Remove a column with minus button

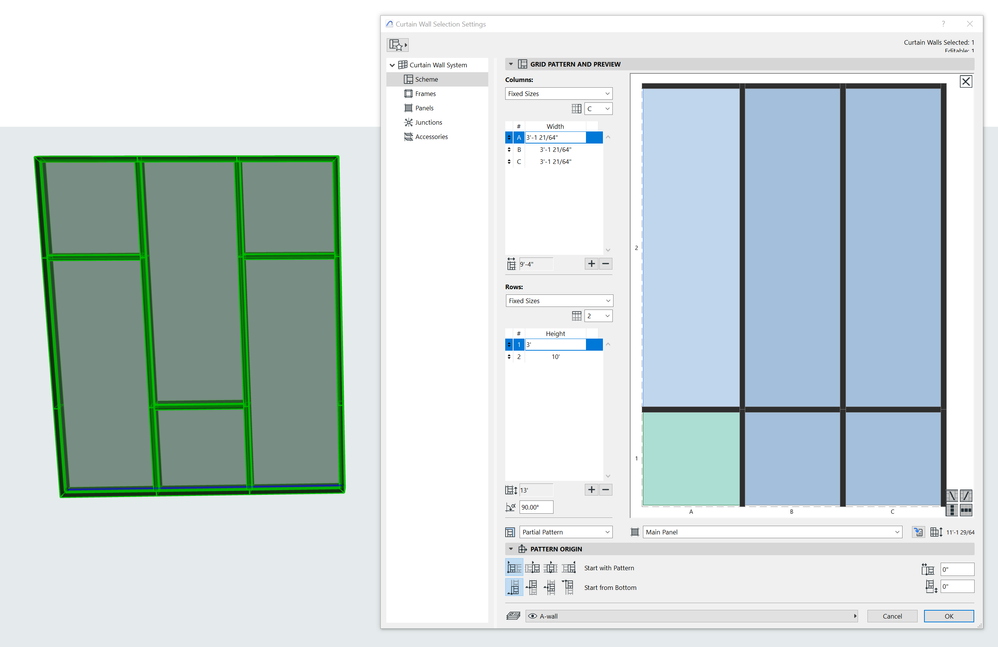[x=605, y=263]
